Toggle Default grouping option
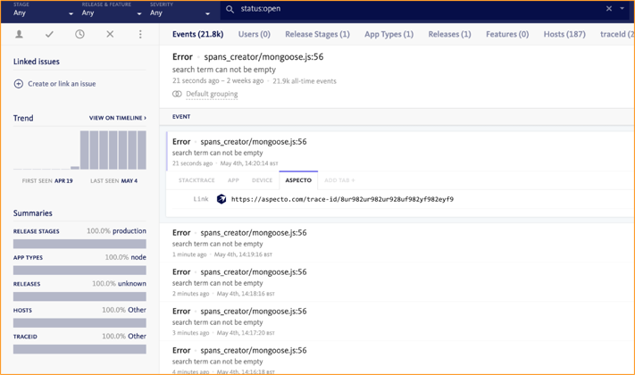 tap(205, 94)
